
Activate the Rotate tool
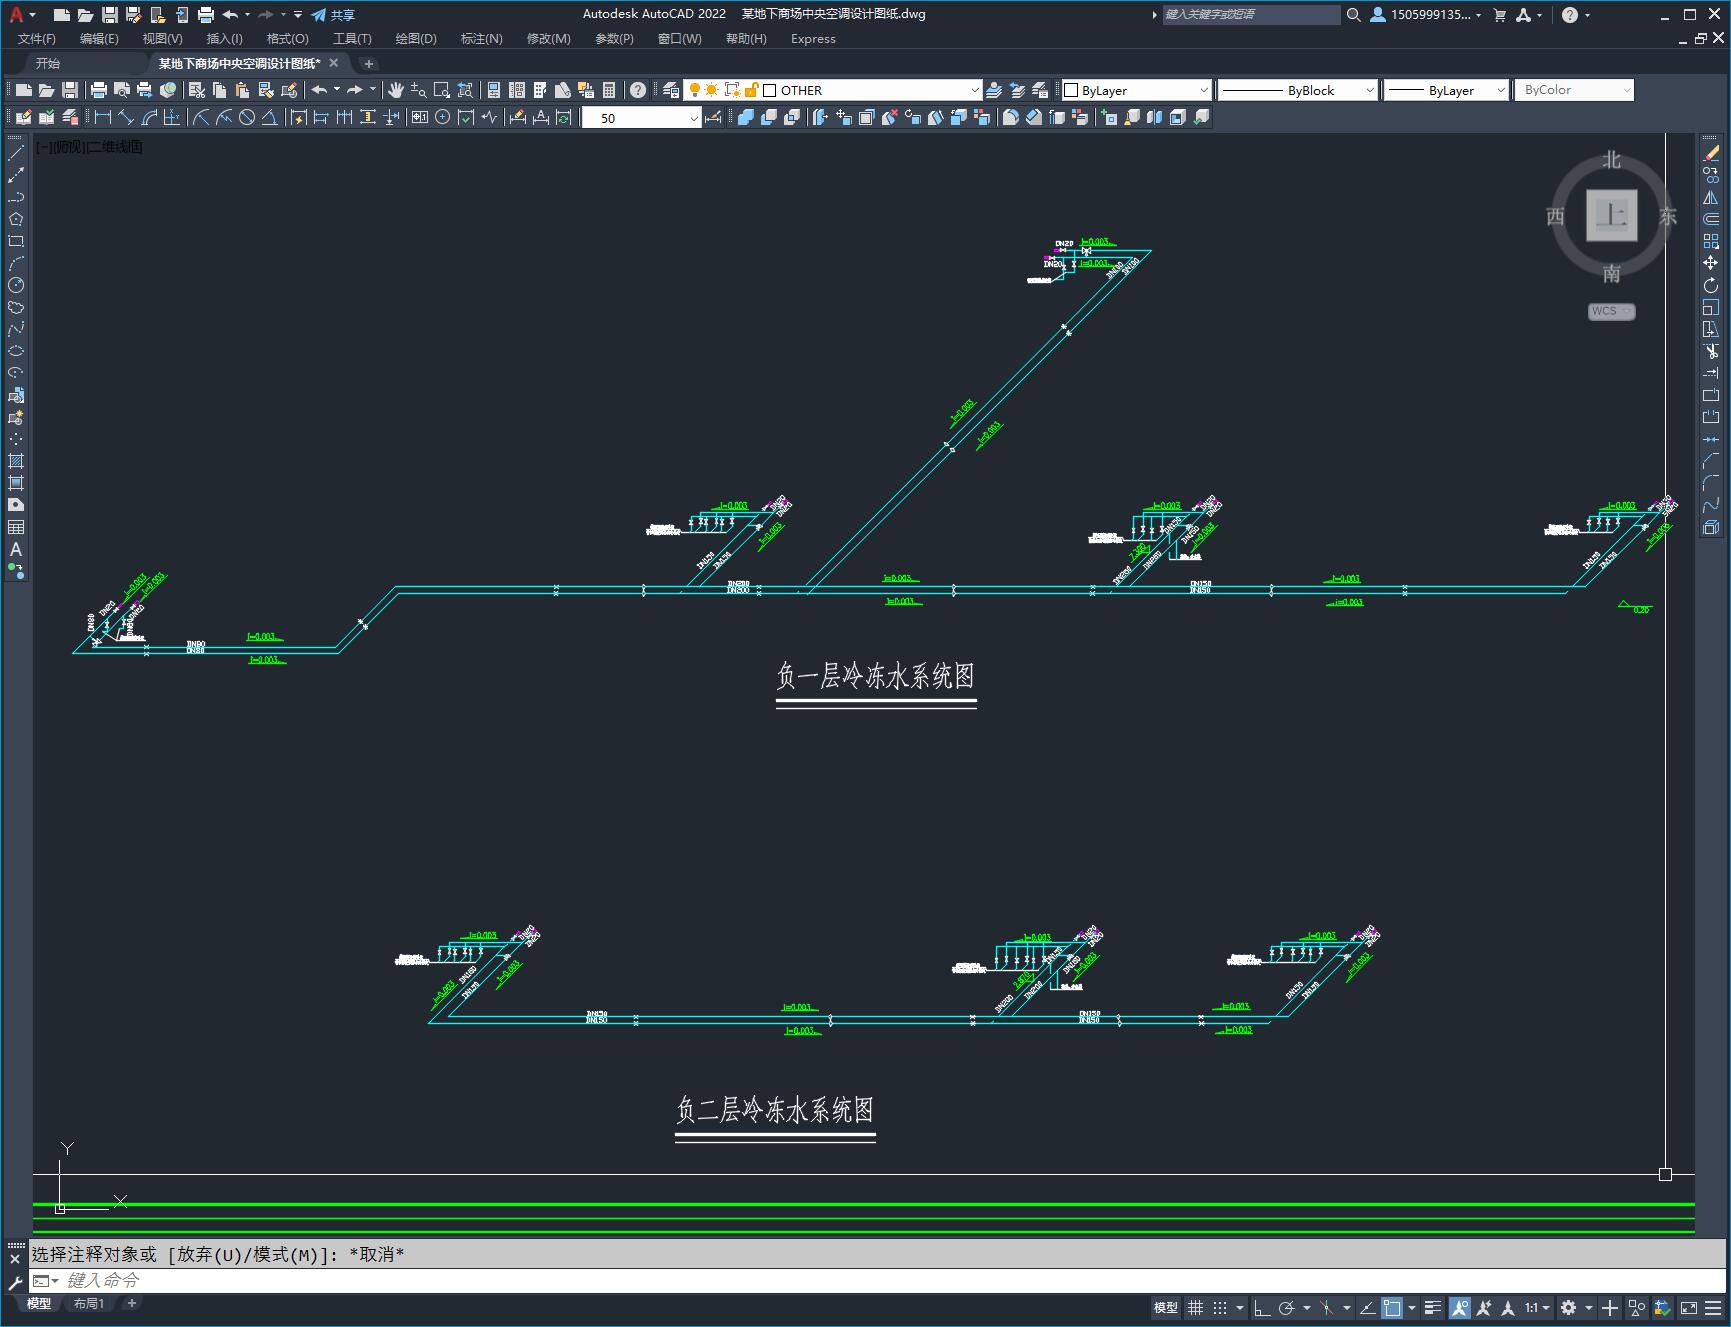coord(1711,285)
